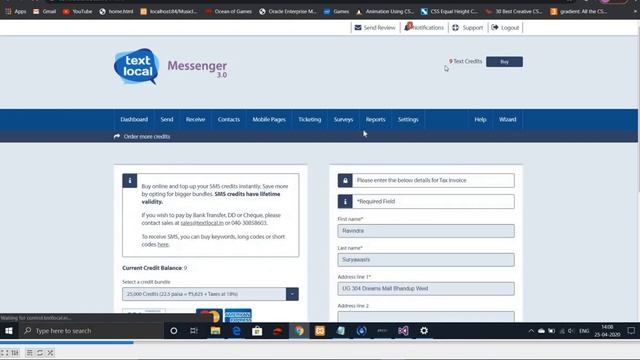
Task: Open the Windows Start menu
Action: (9, 331)
